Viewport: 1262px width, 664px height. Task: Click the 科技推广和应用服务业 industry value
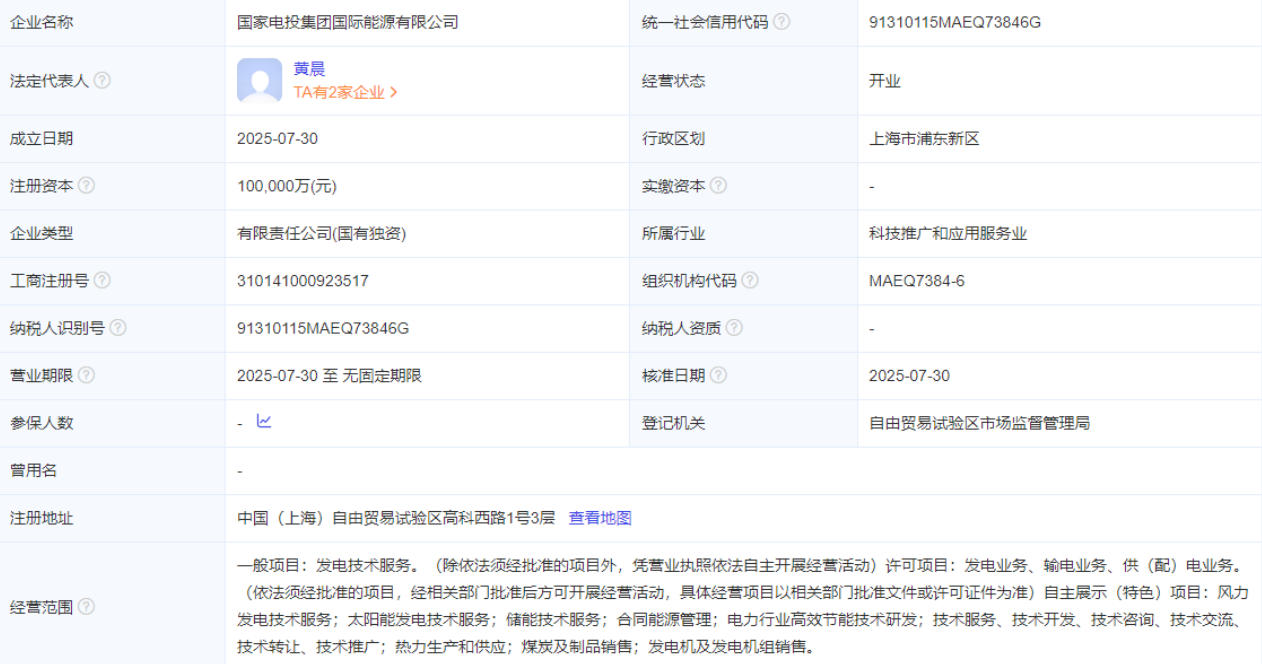click(947, 234)
